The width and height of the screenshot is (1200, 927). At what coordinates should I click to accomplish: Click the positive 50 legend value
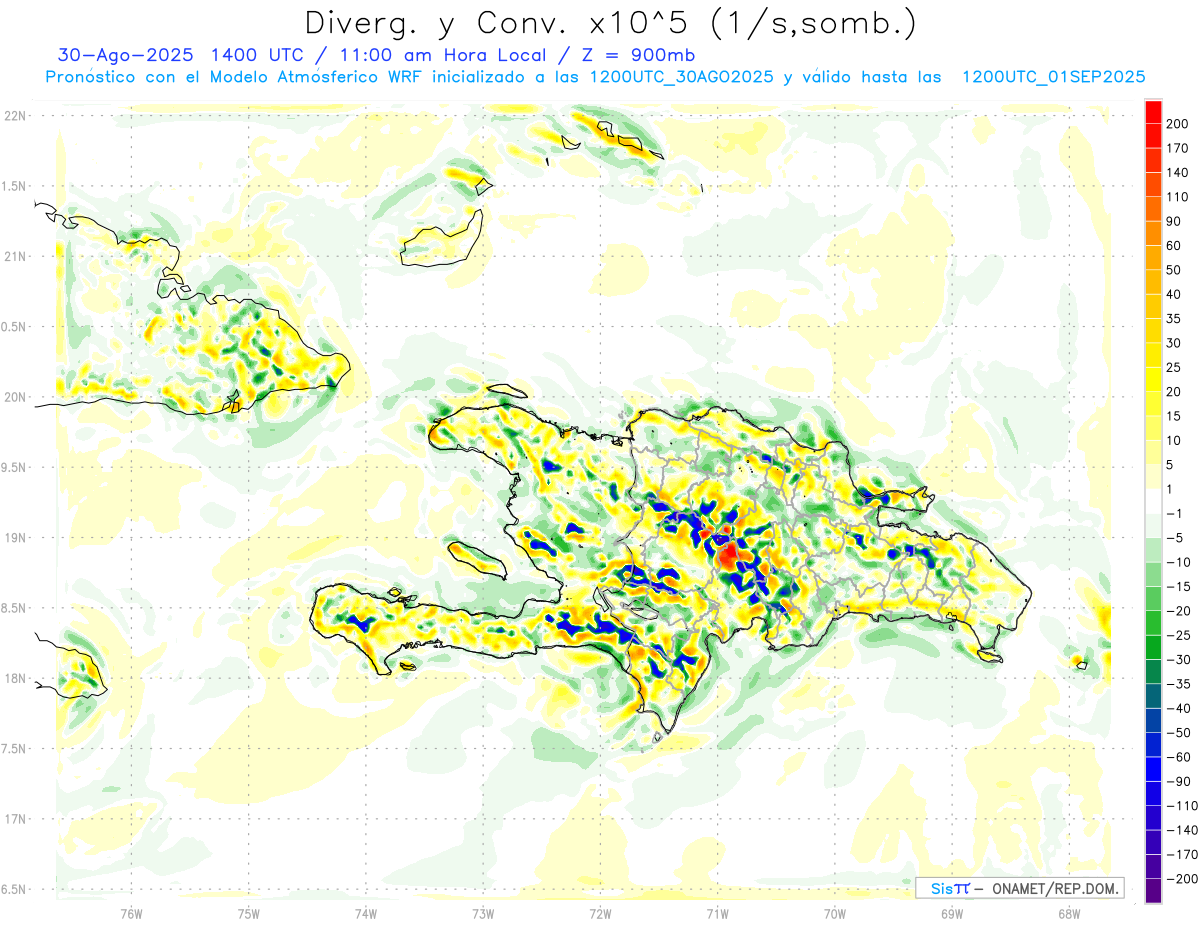pos(1175,270)
